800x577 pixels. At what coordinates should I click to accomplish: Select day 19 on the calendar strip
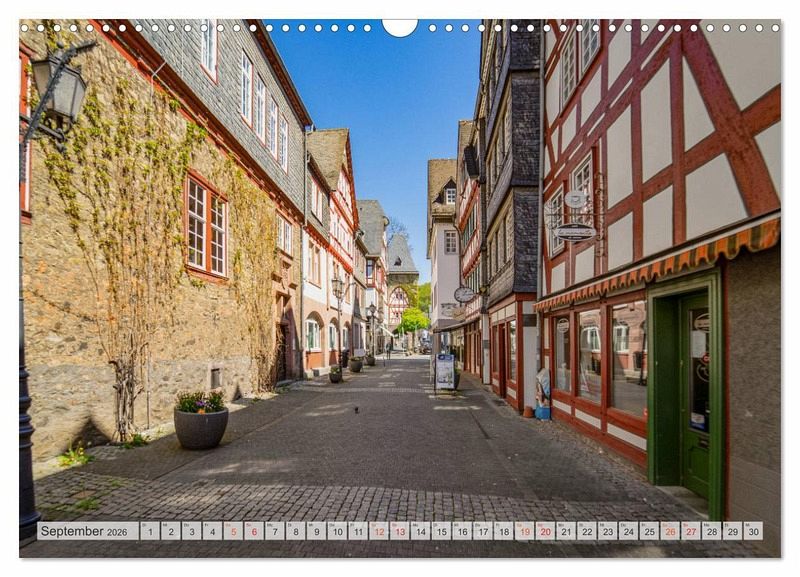pos(524,531)
